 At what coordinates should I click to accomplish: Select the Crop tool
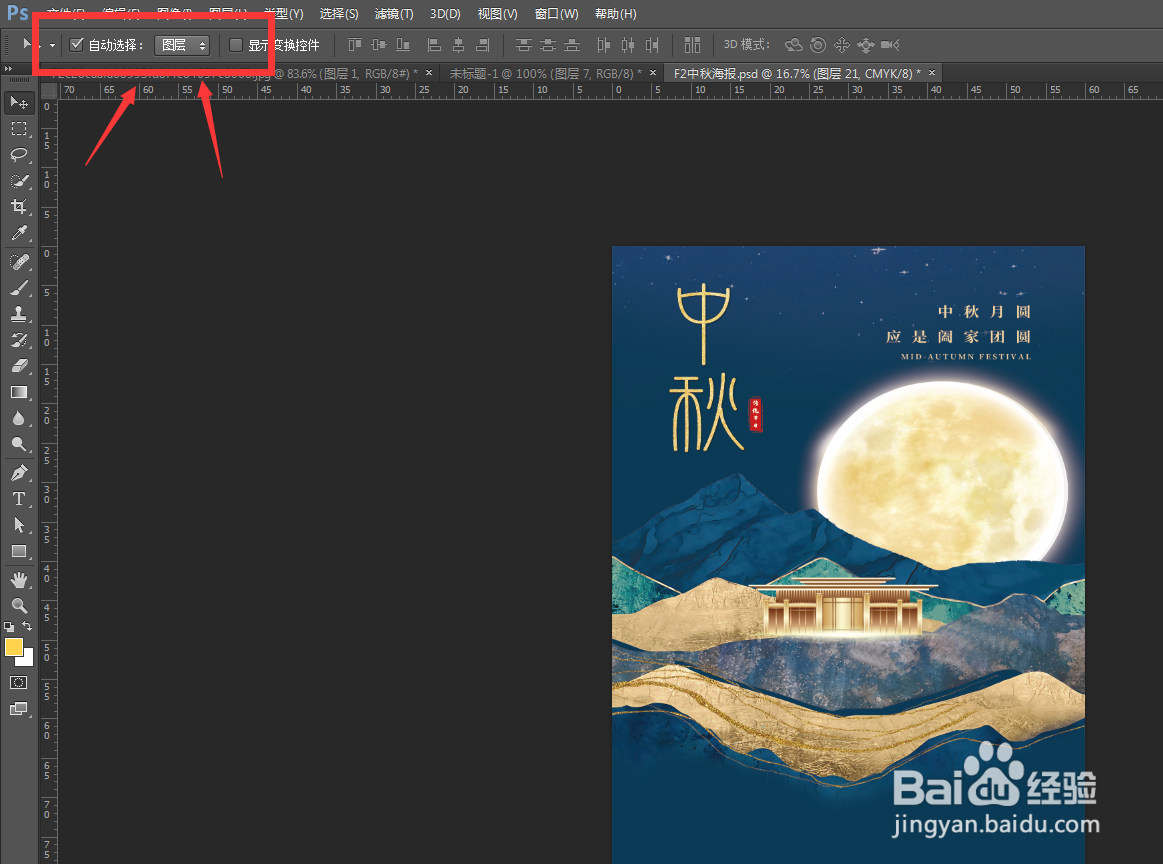19,207
